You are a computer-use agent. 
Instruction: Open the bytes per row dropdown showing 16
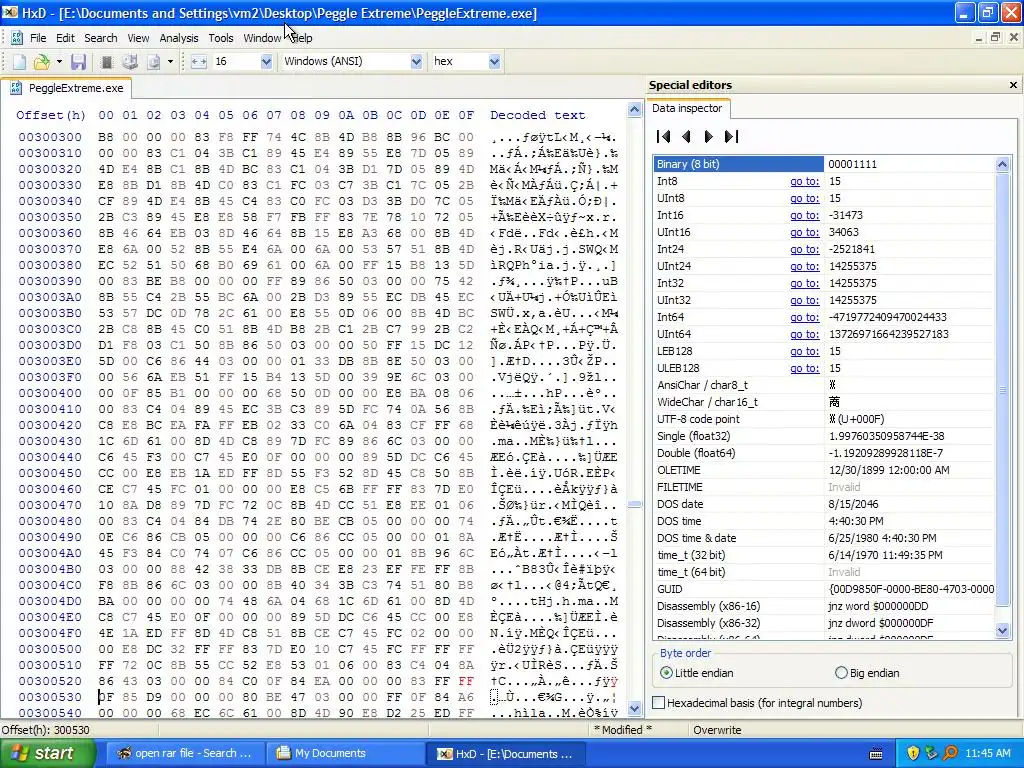(266, 61)
